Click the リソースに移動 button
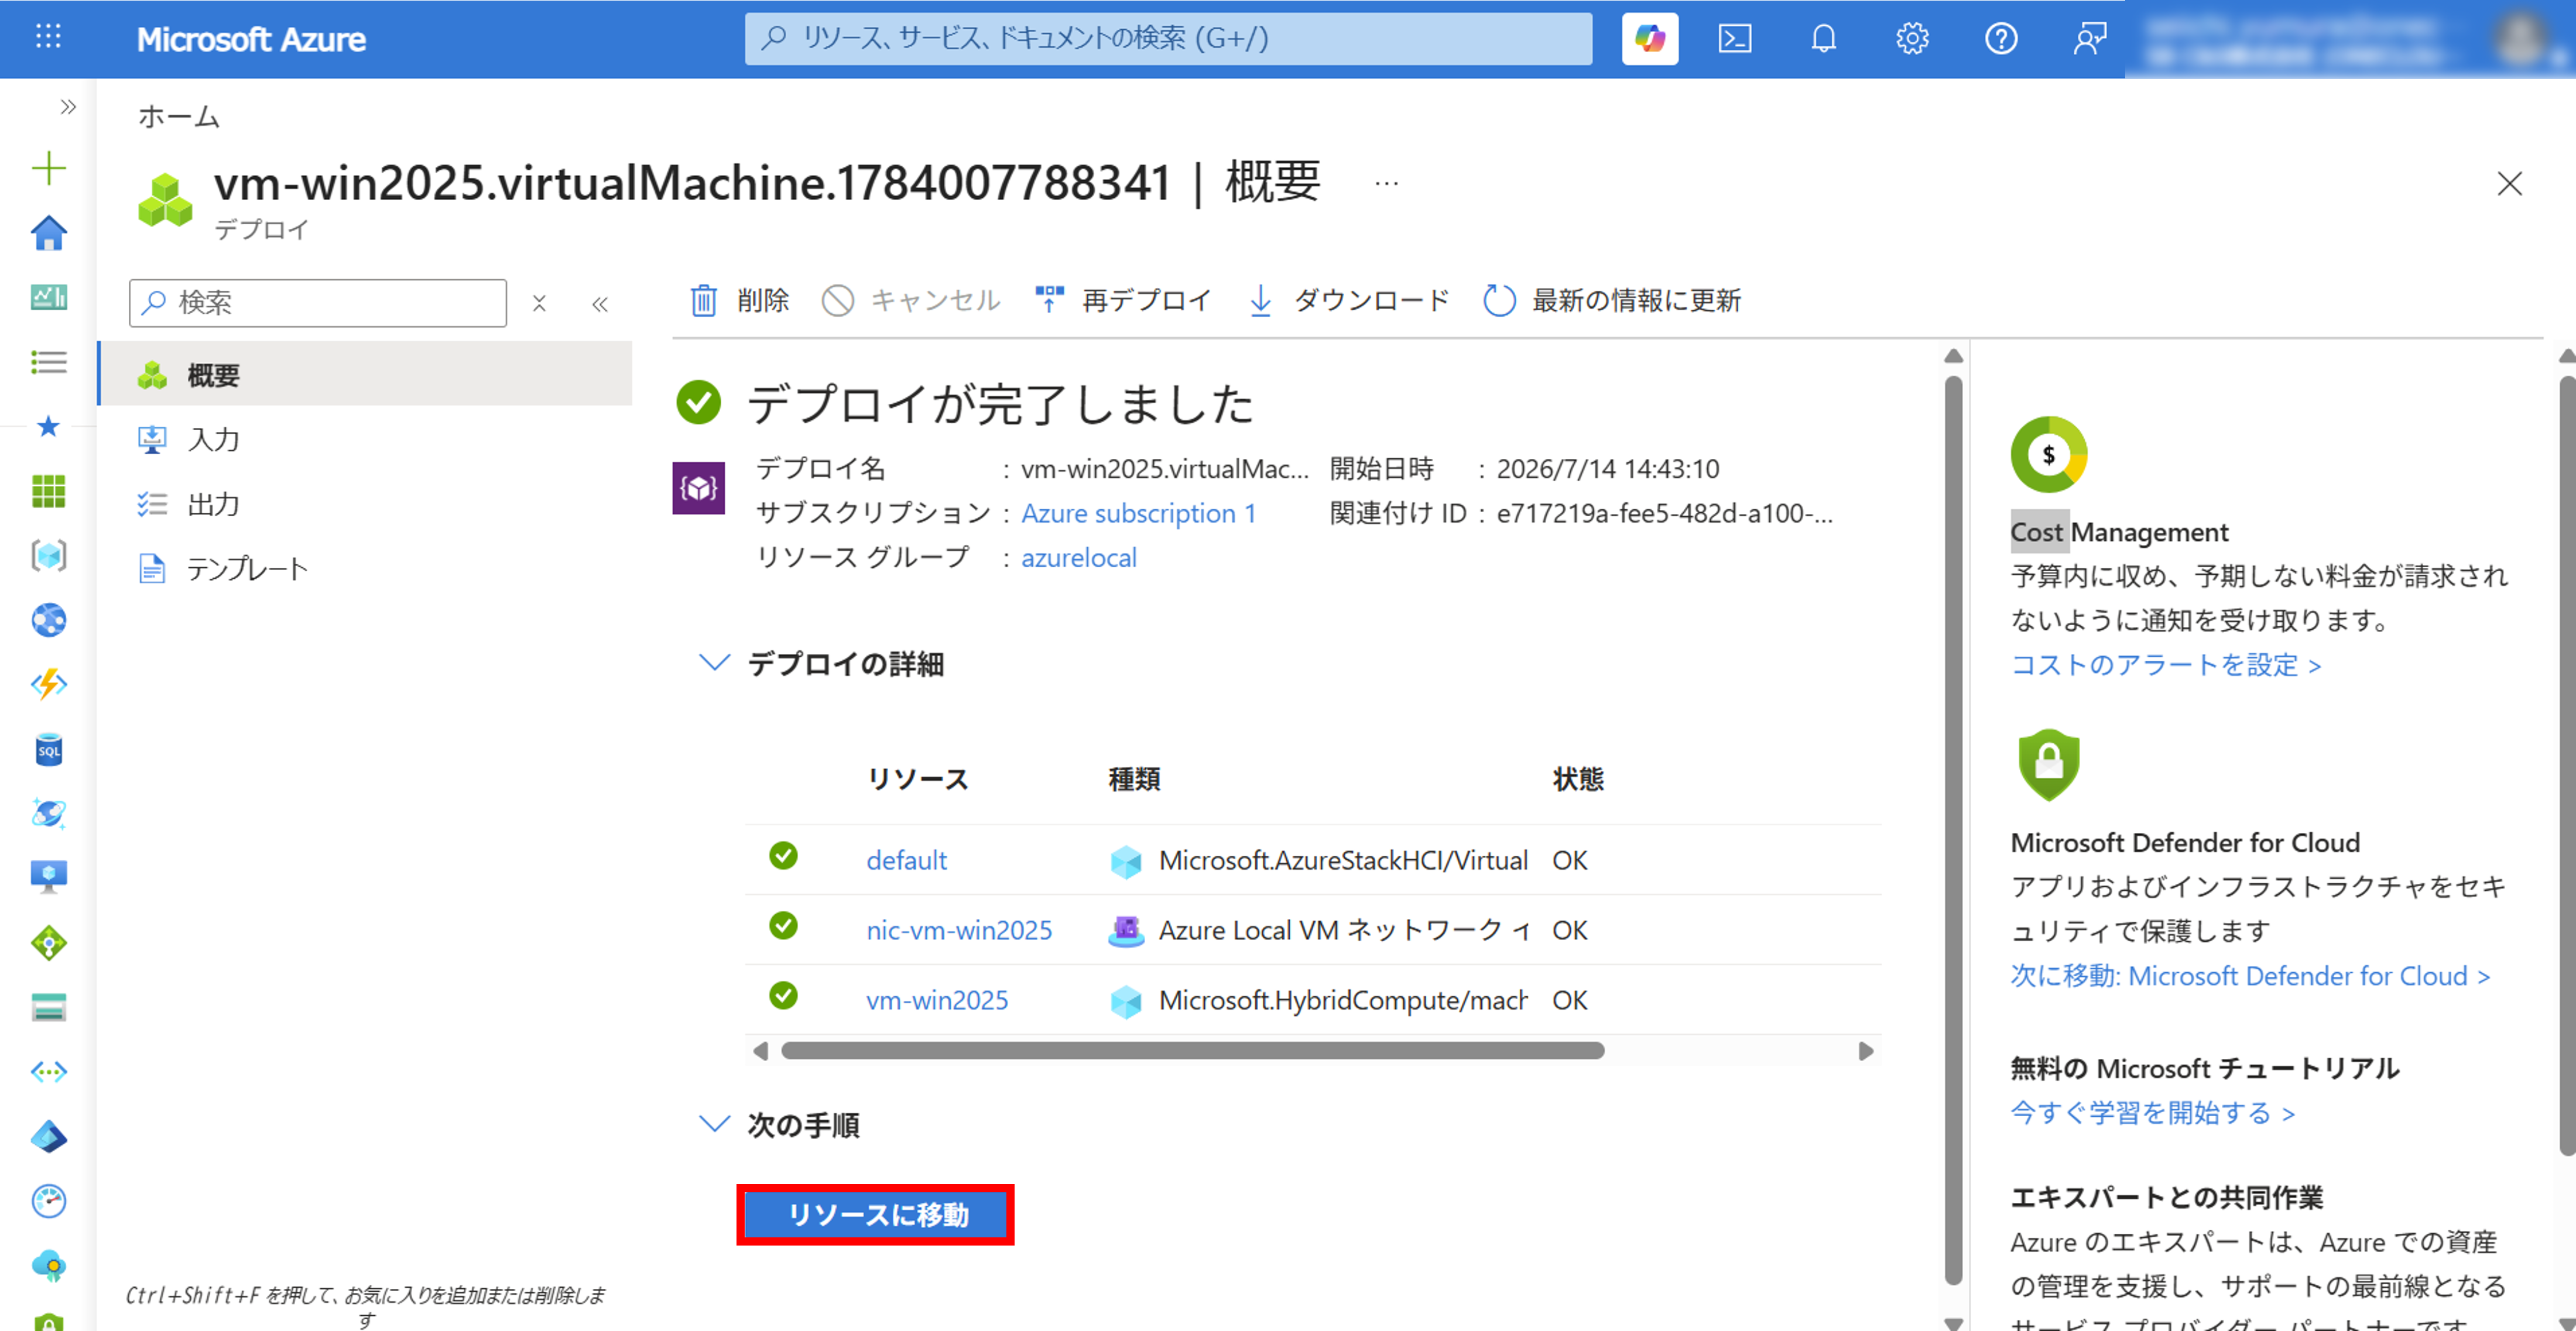The height and width of the screenshot is (1331, 2576). (x=876, y=1215)
